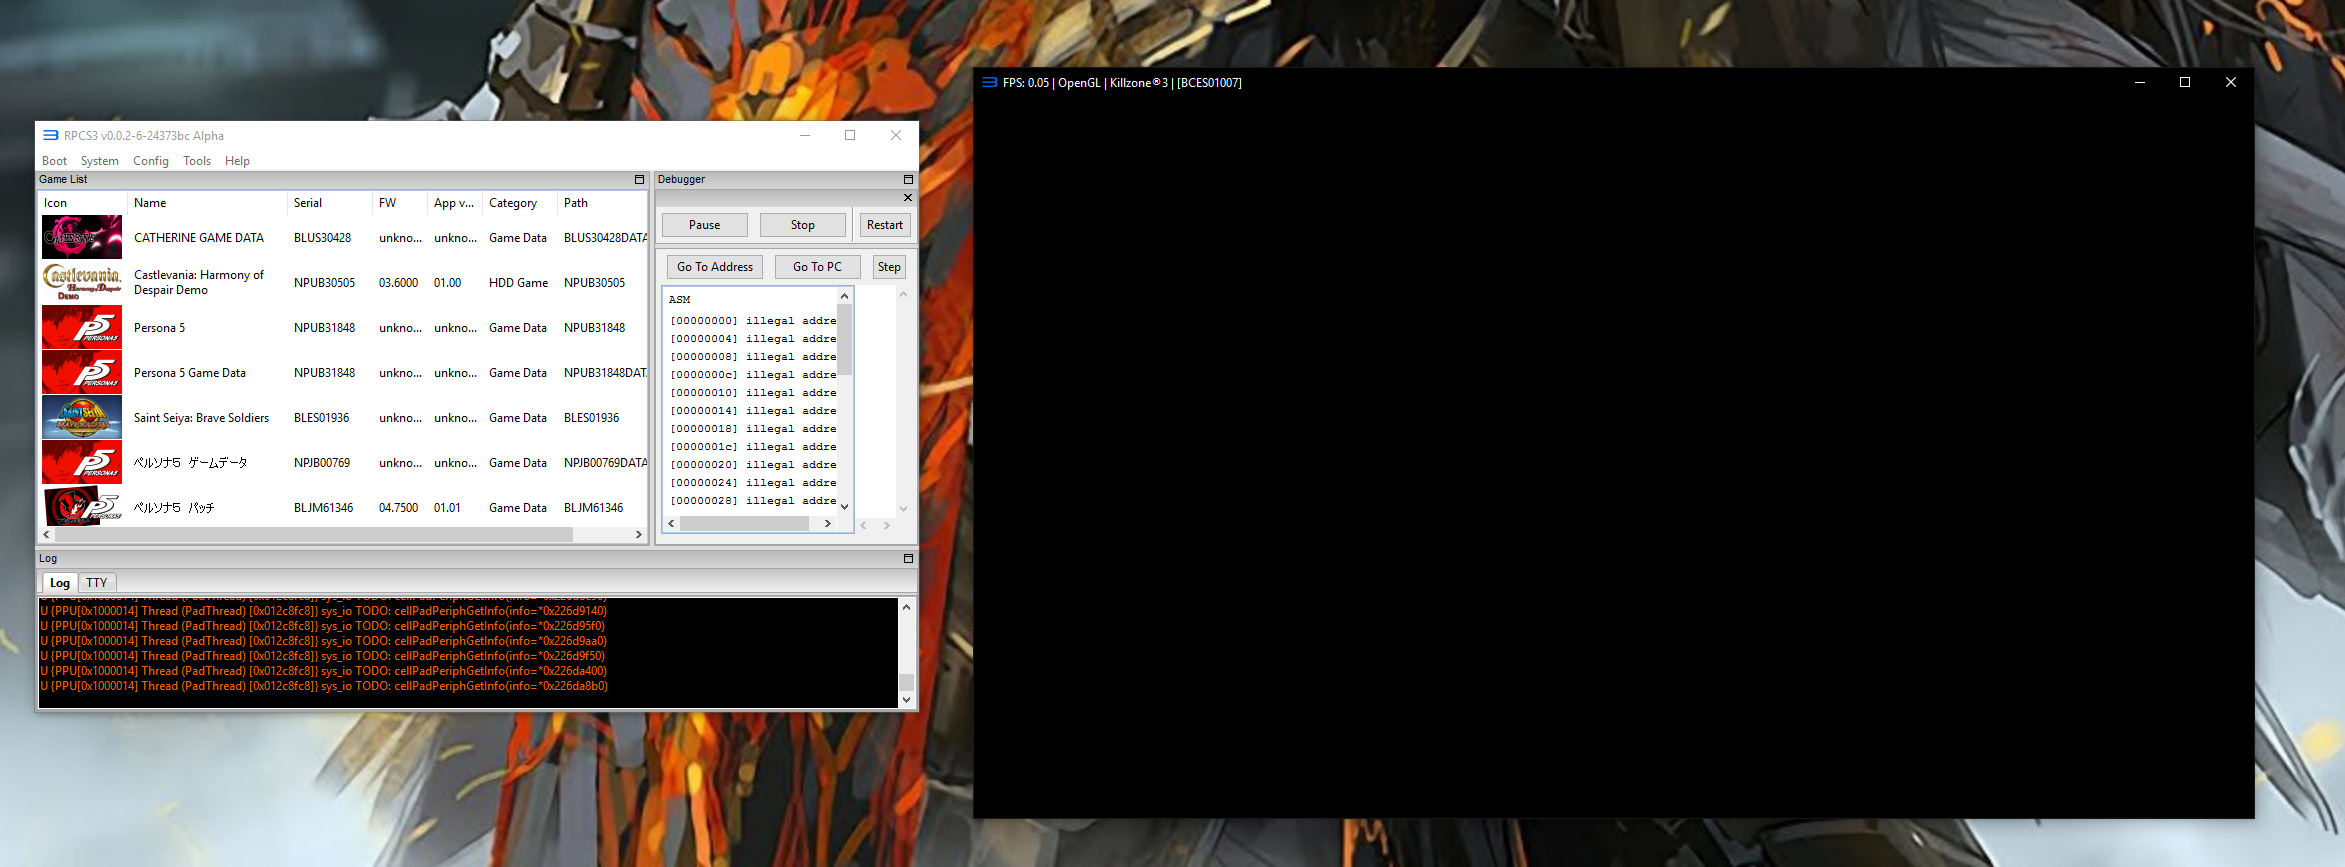Screen dimensions: 2345x867
Task: Close the Debugger panel
Action: point(908,197)
